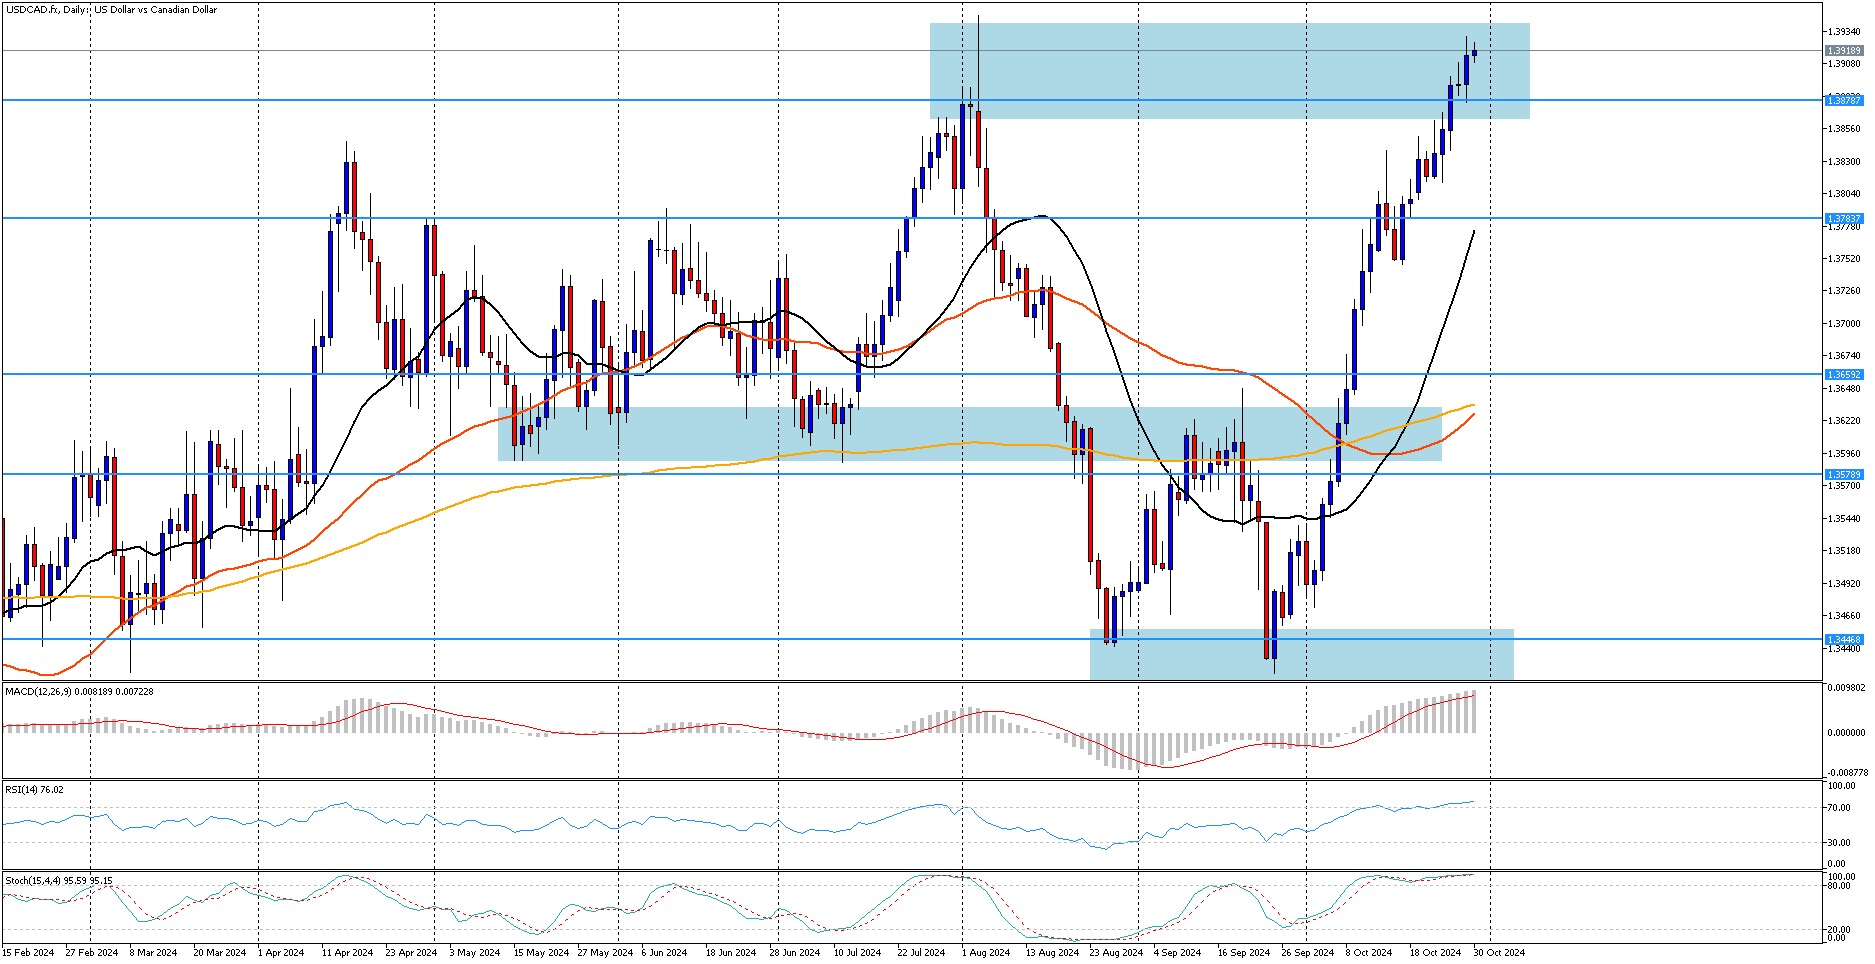Click the RSI 70 level scale value
The width and height of the screenshot is (1875, 964).
1836,808
